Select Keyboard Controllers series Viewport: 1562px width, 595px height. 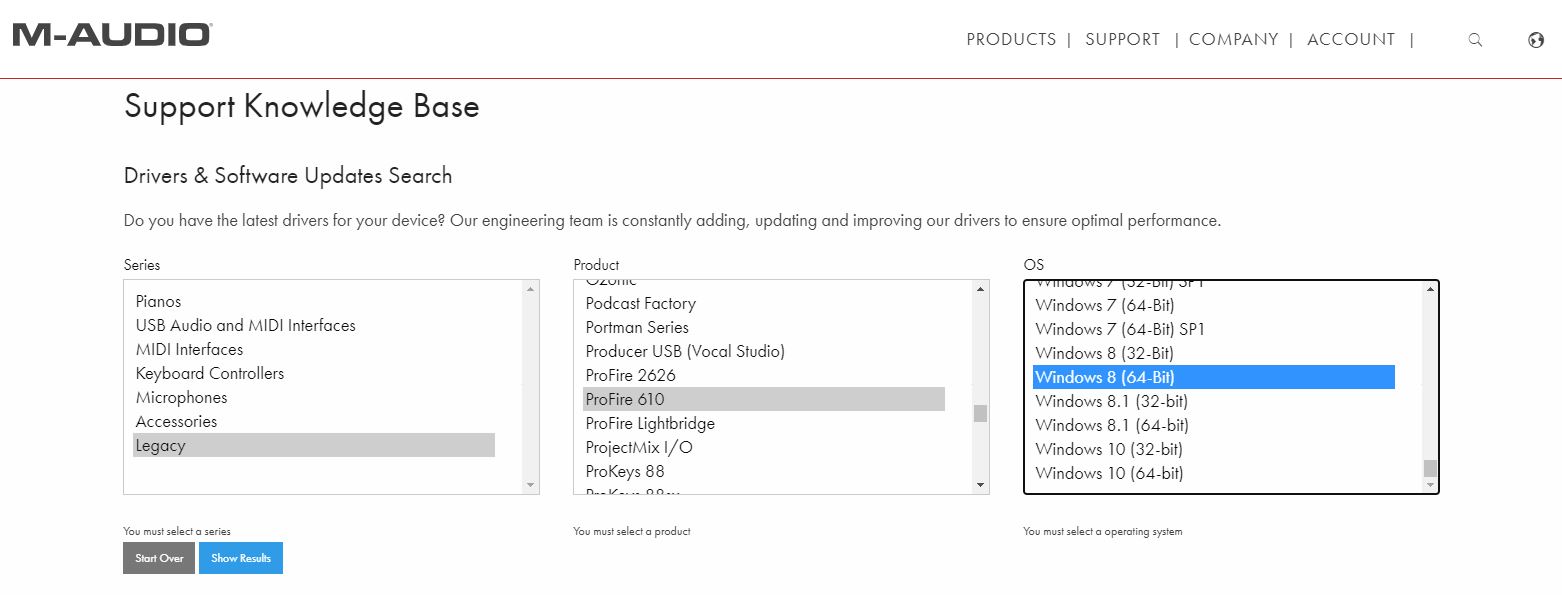coord(314,373)
